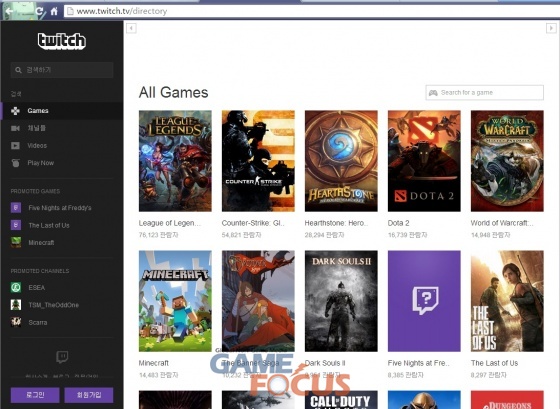The height and width of the screenshot is (409, 560).
Task: Open Play Now from the sidebar
Action: click(62, 163)
